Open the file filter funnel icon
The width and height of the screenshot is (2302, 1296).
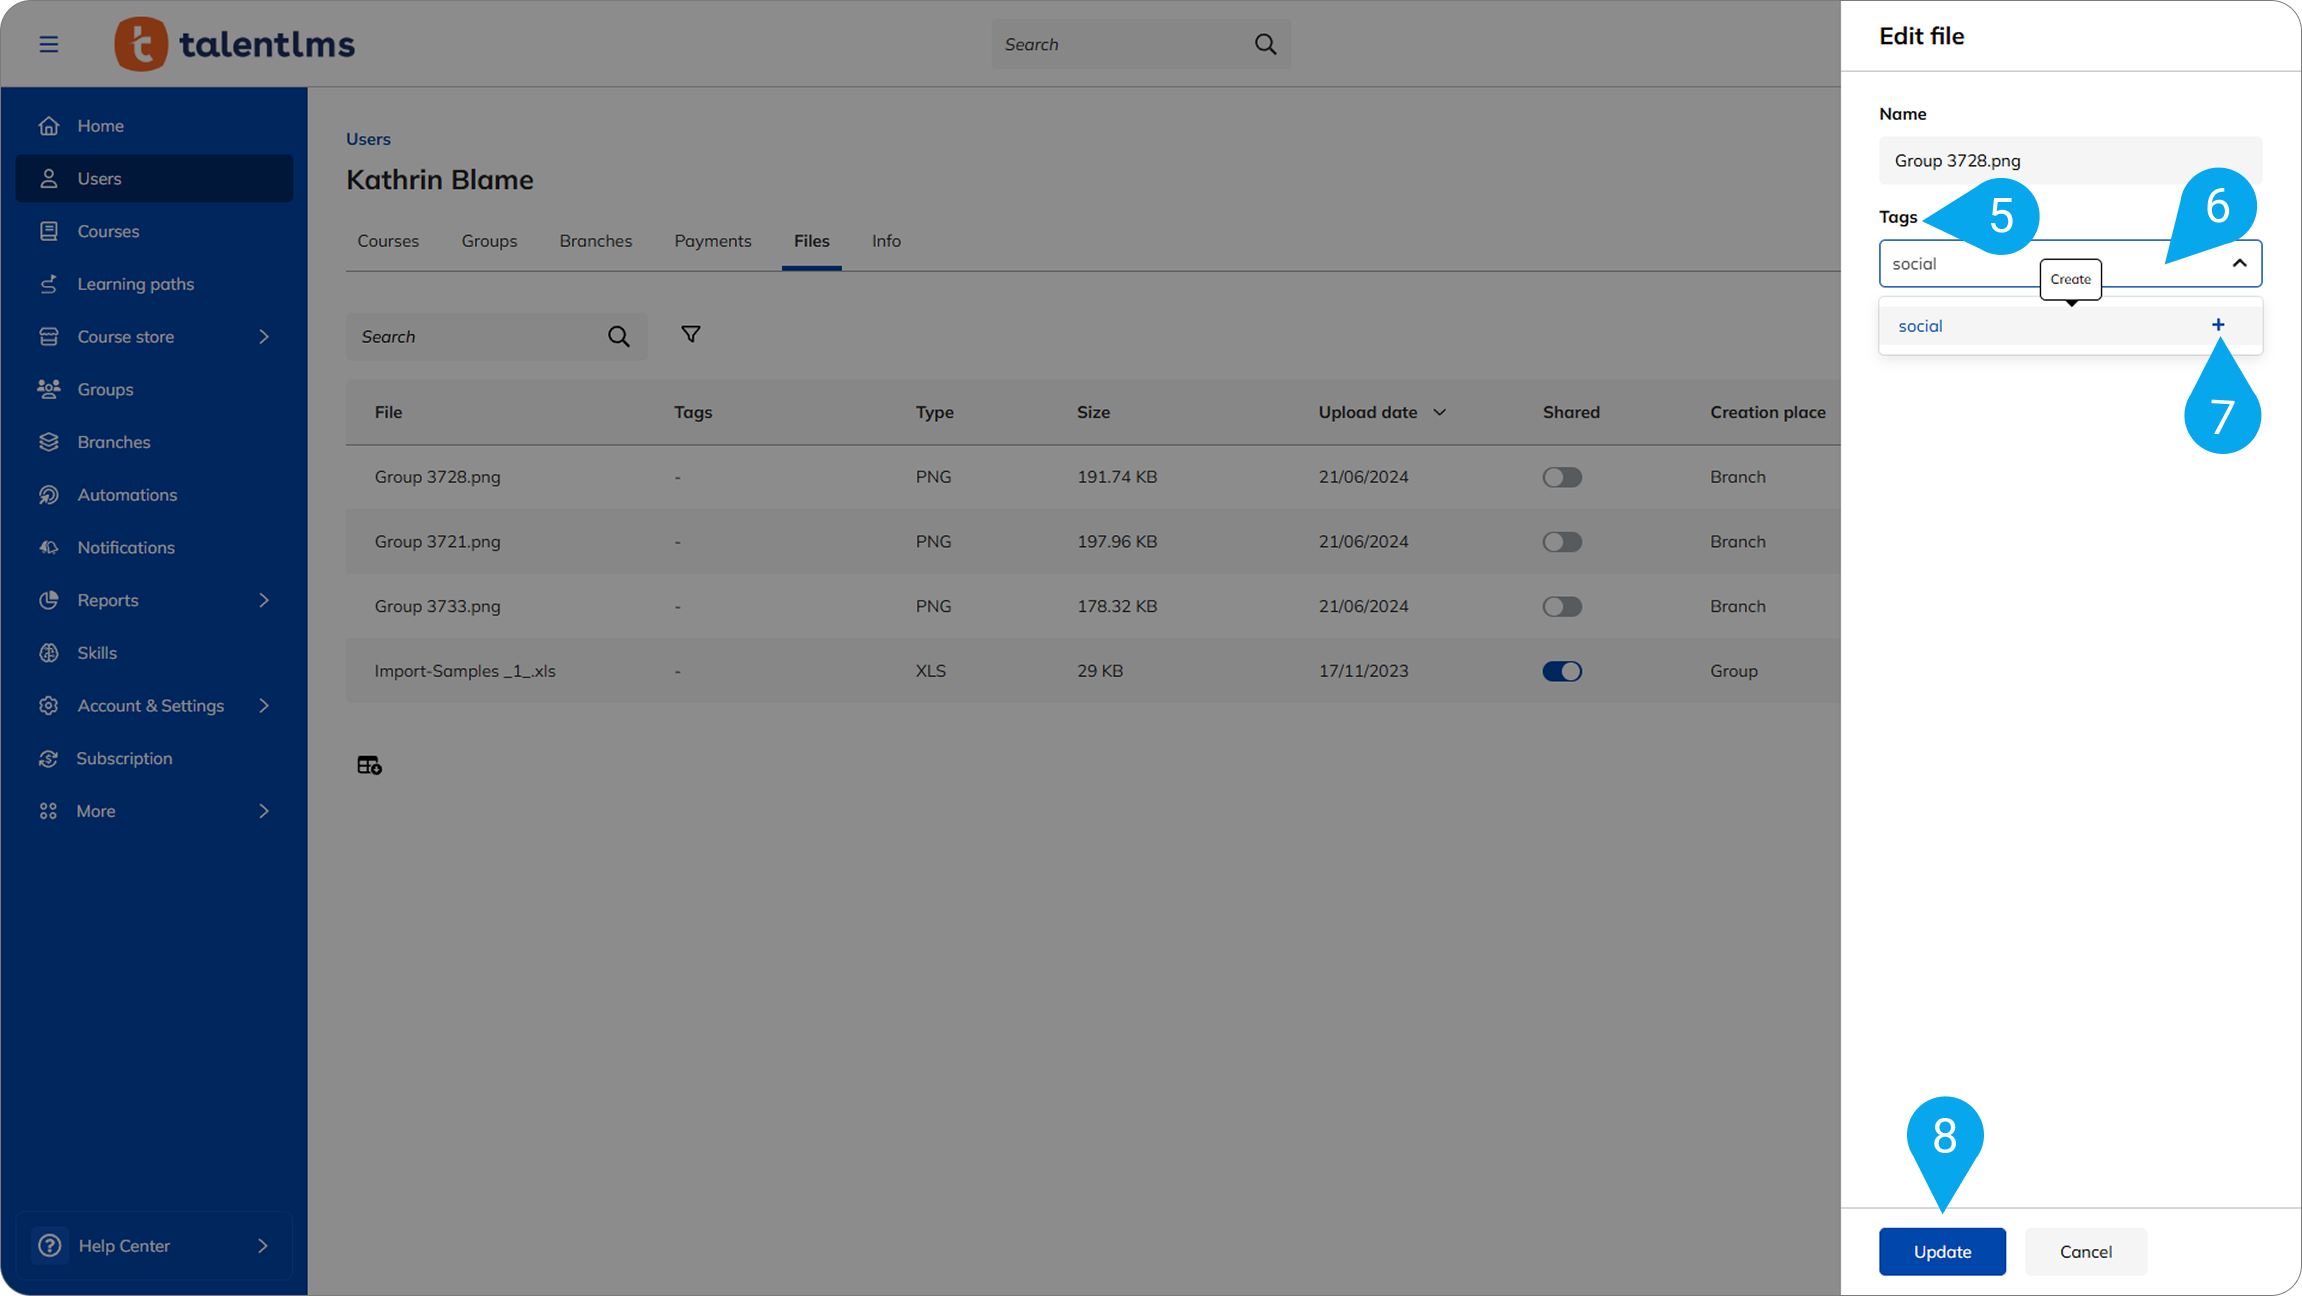tap(690, 335)
